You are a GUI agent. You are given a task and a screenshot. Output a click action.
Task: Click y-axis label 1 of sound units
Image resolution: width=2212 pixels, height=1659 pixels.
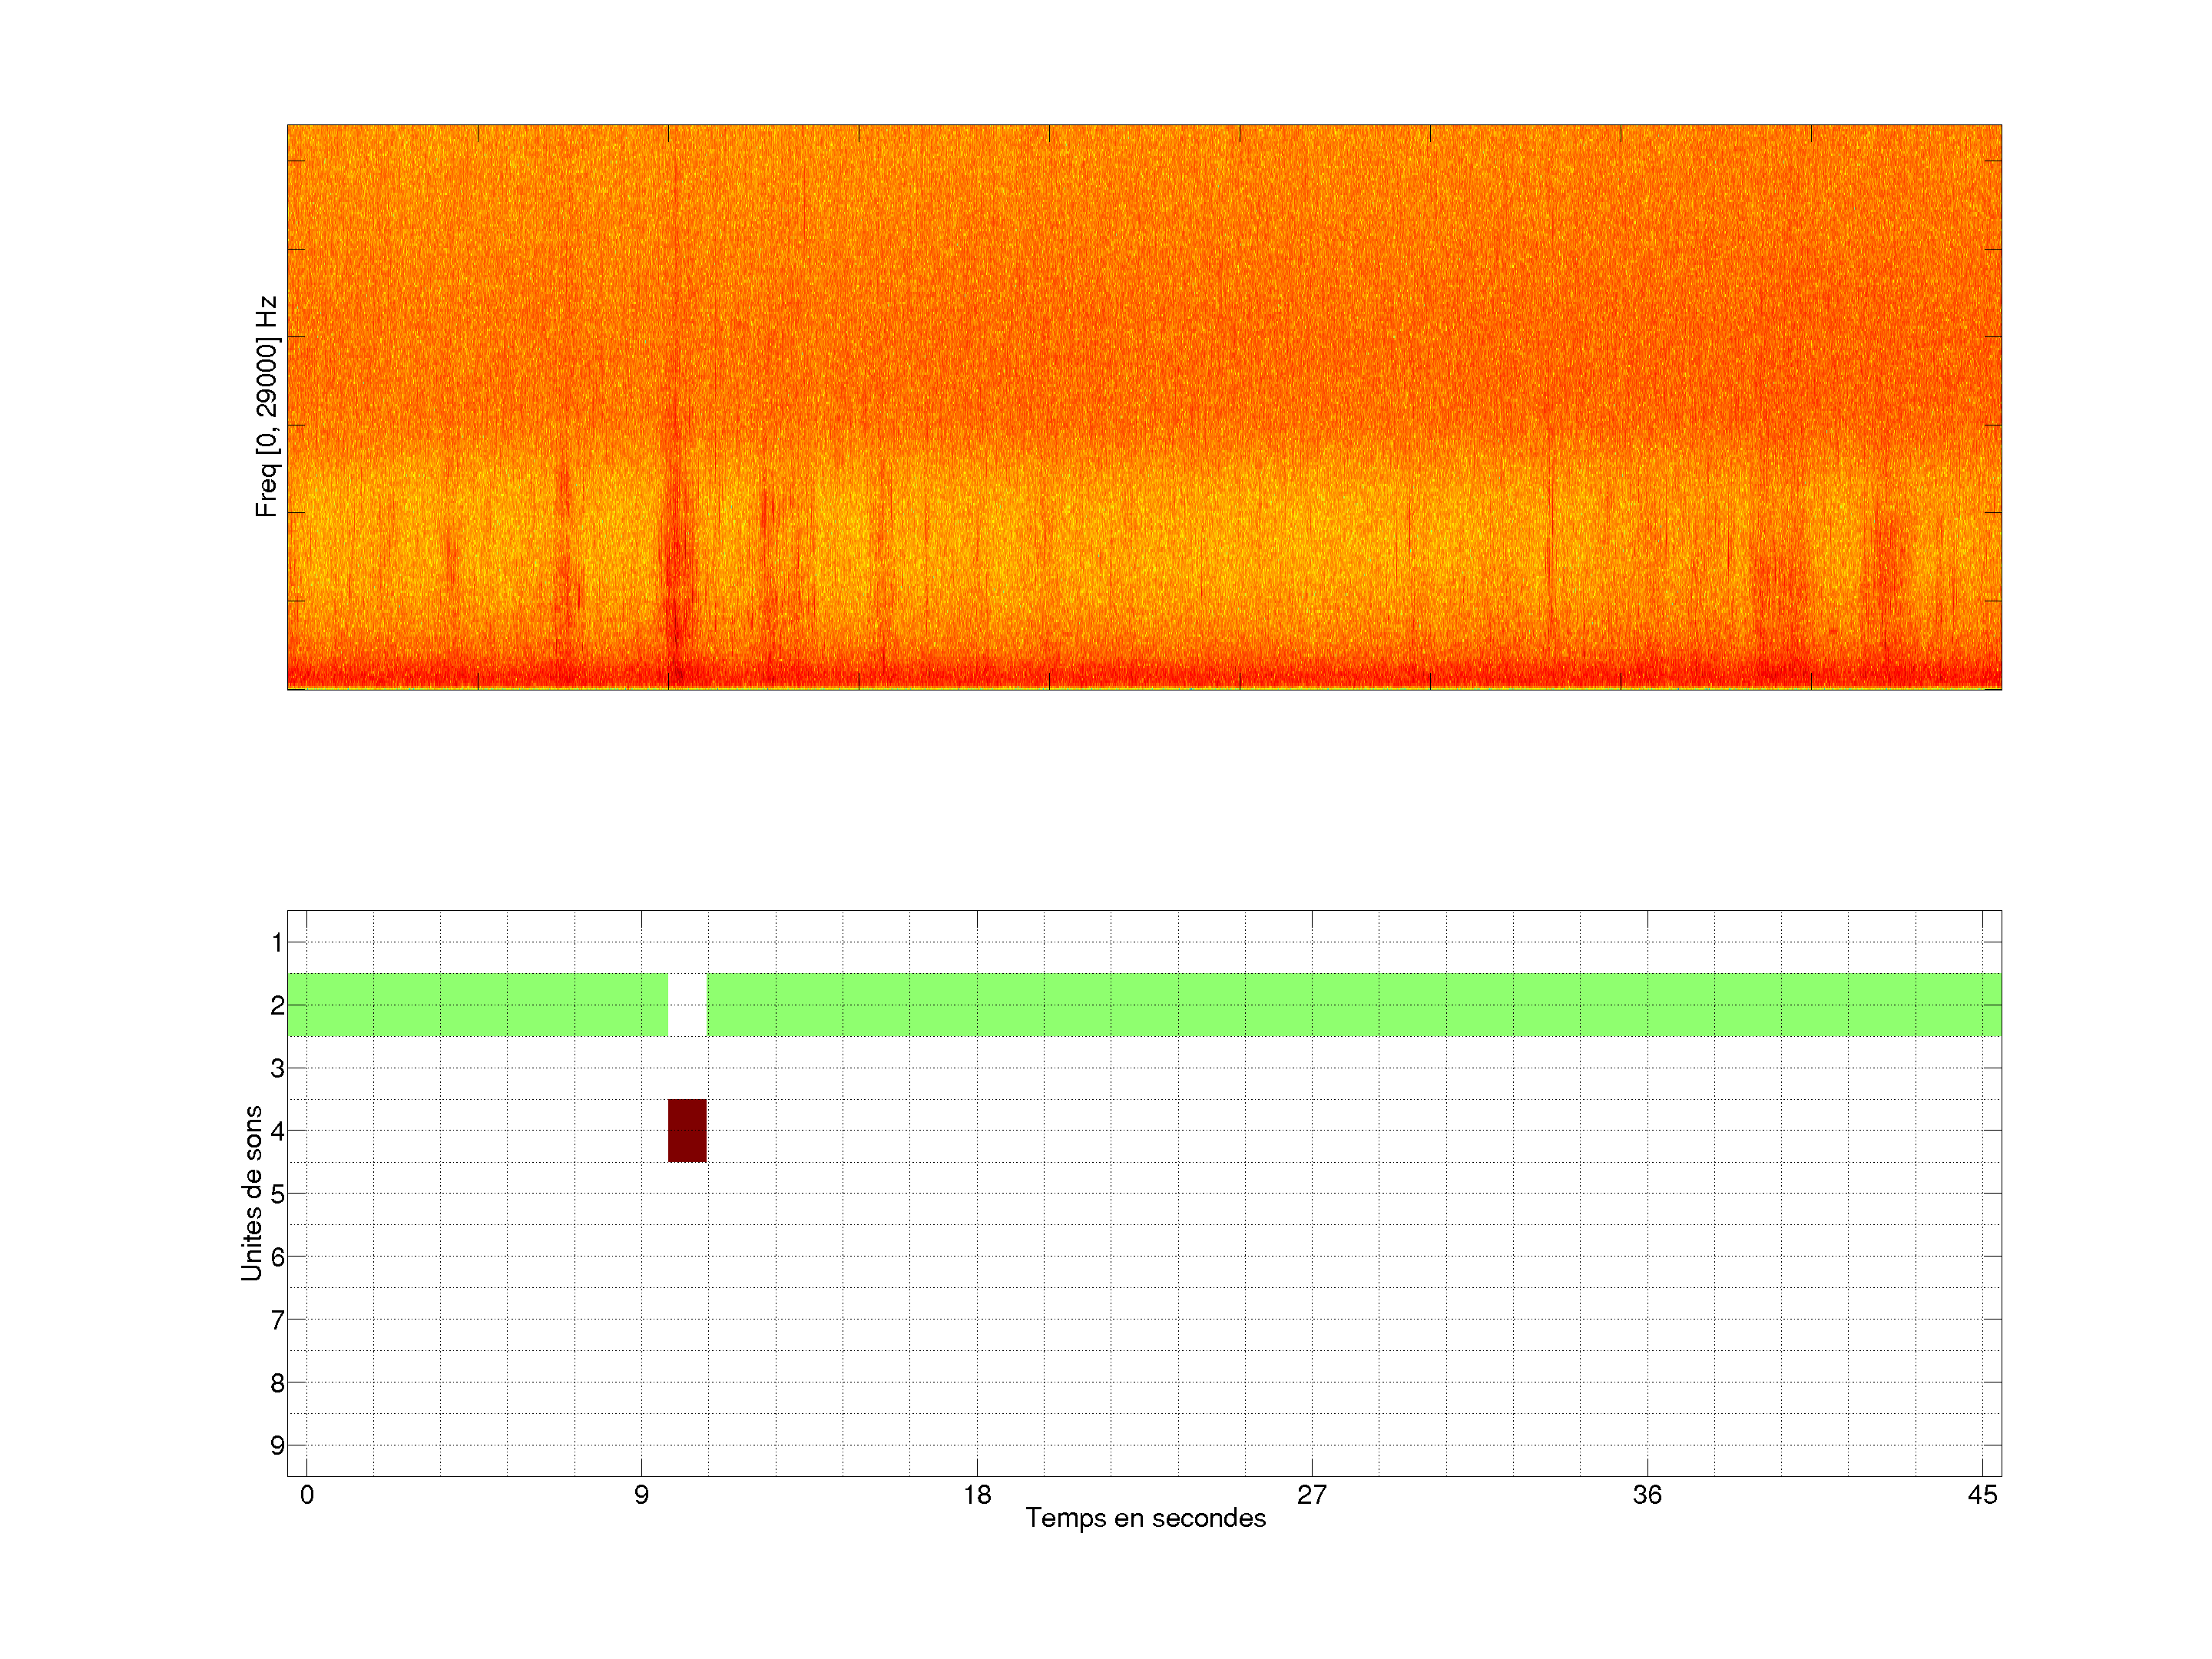[x=277, y=942]
